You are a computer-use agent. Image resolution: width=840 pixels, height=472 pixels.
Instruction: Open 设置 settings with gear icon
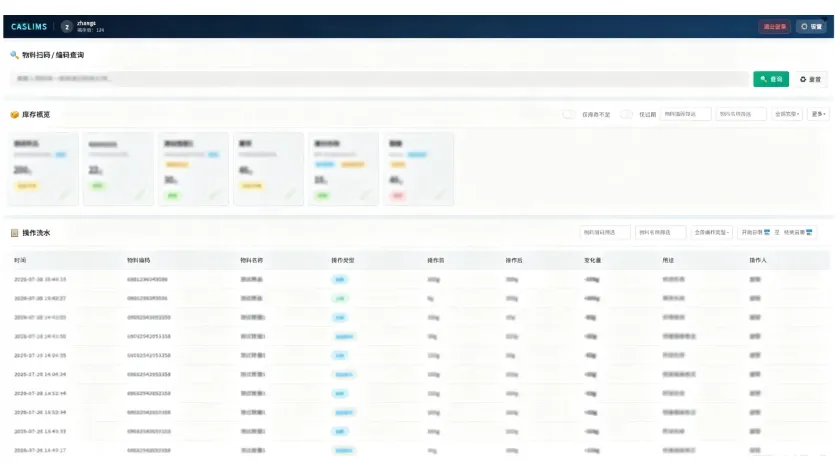point(811,26)
